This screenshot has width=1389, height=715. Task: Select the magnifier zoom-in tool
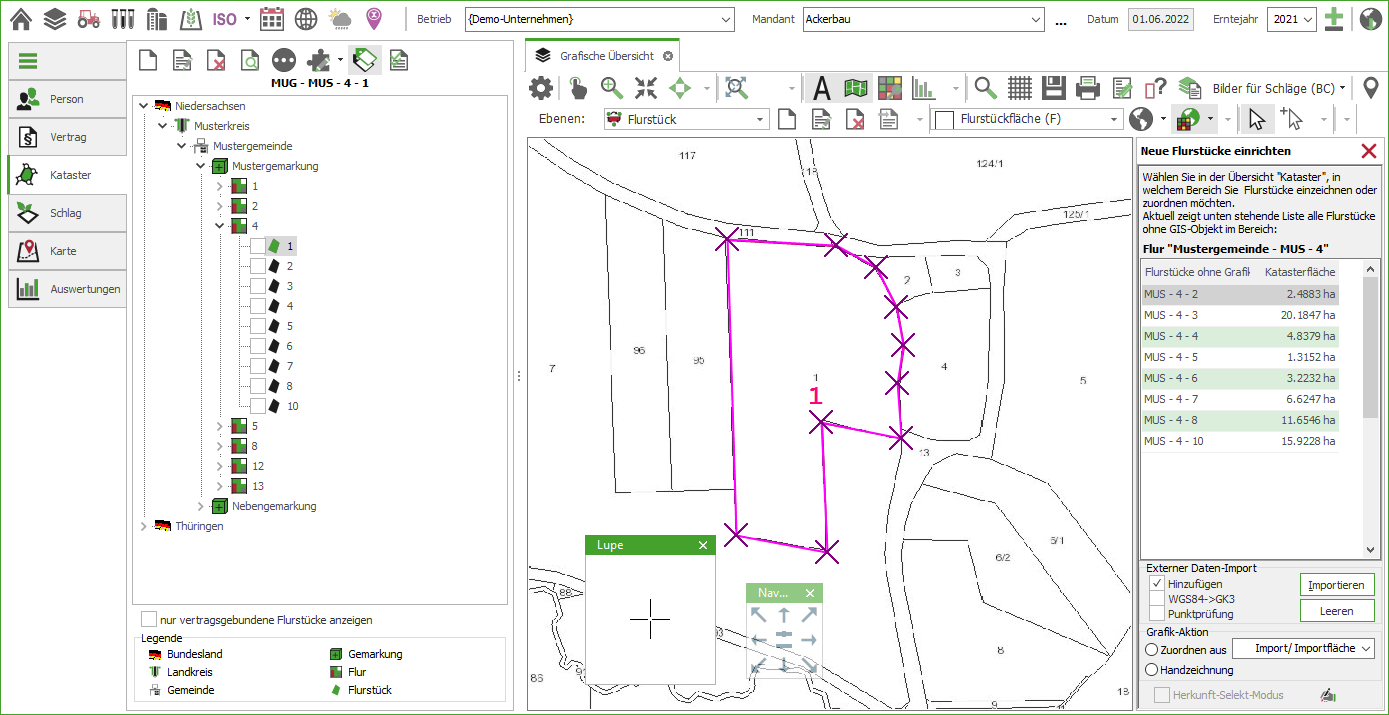612,88
